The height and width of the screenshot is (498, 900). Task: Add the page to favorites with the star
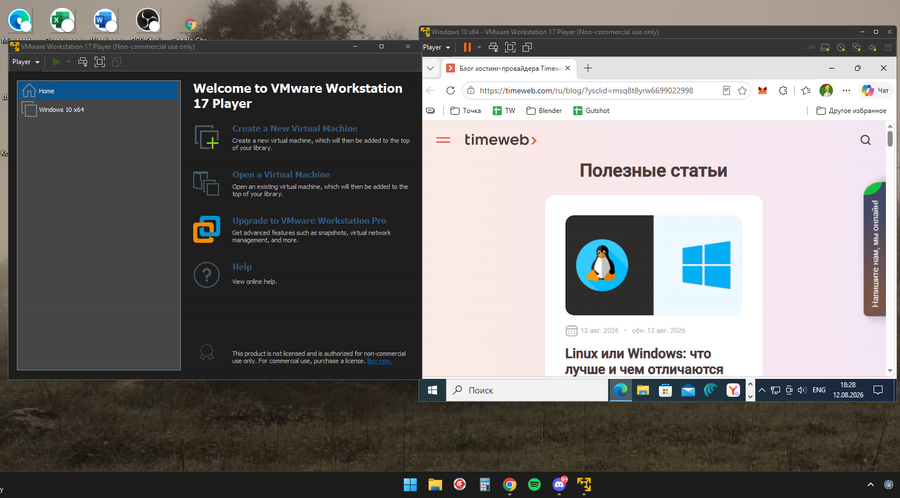click(742, 91)
